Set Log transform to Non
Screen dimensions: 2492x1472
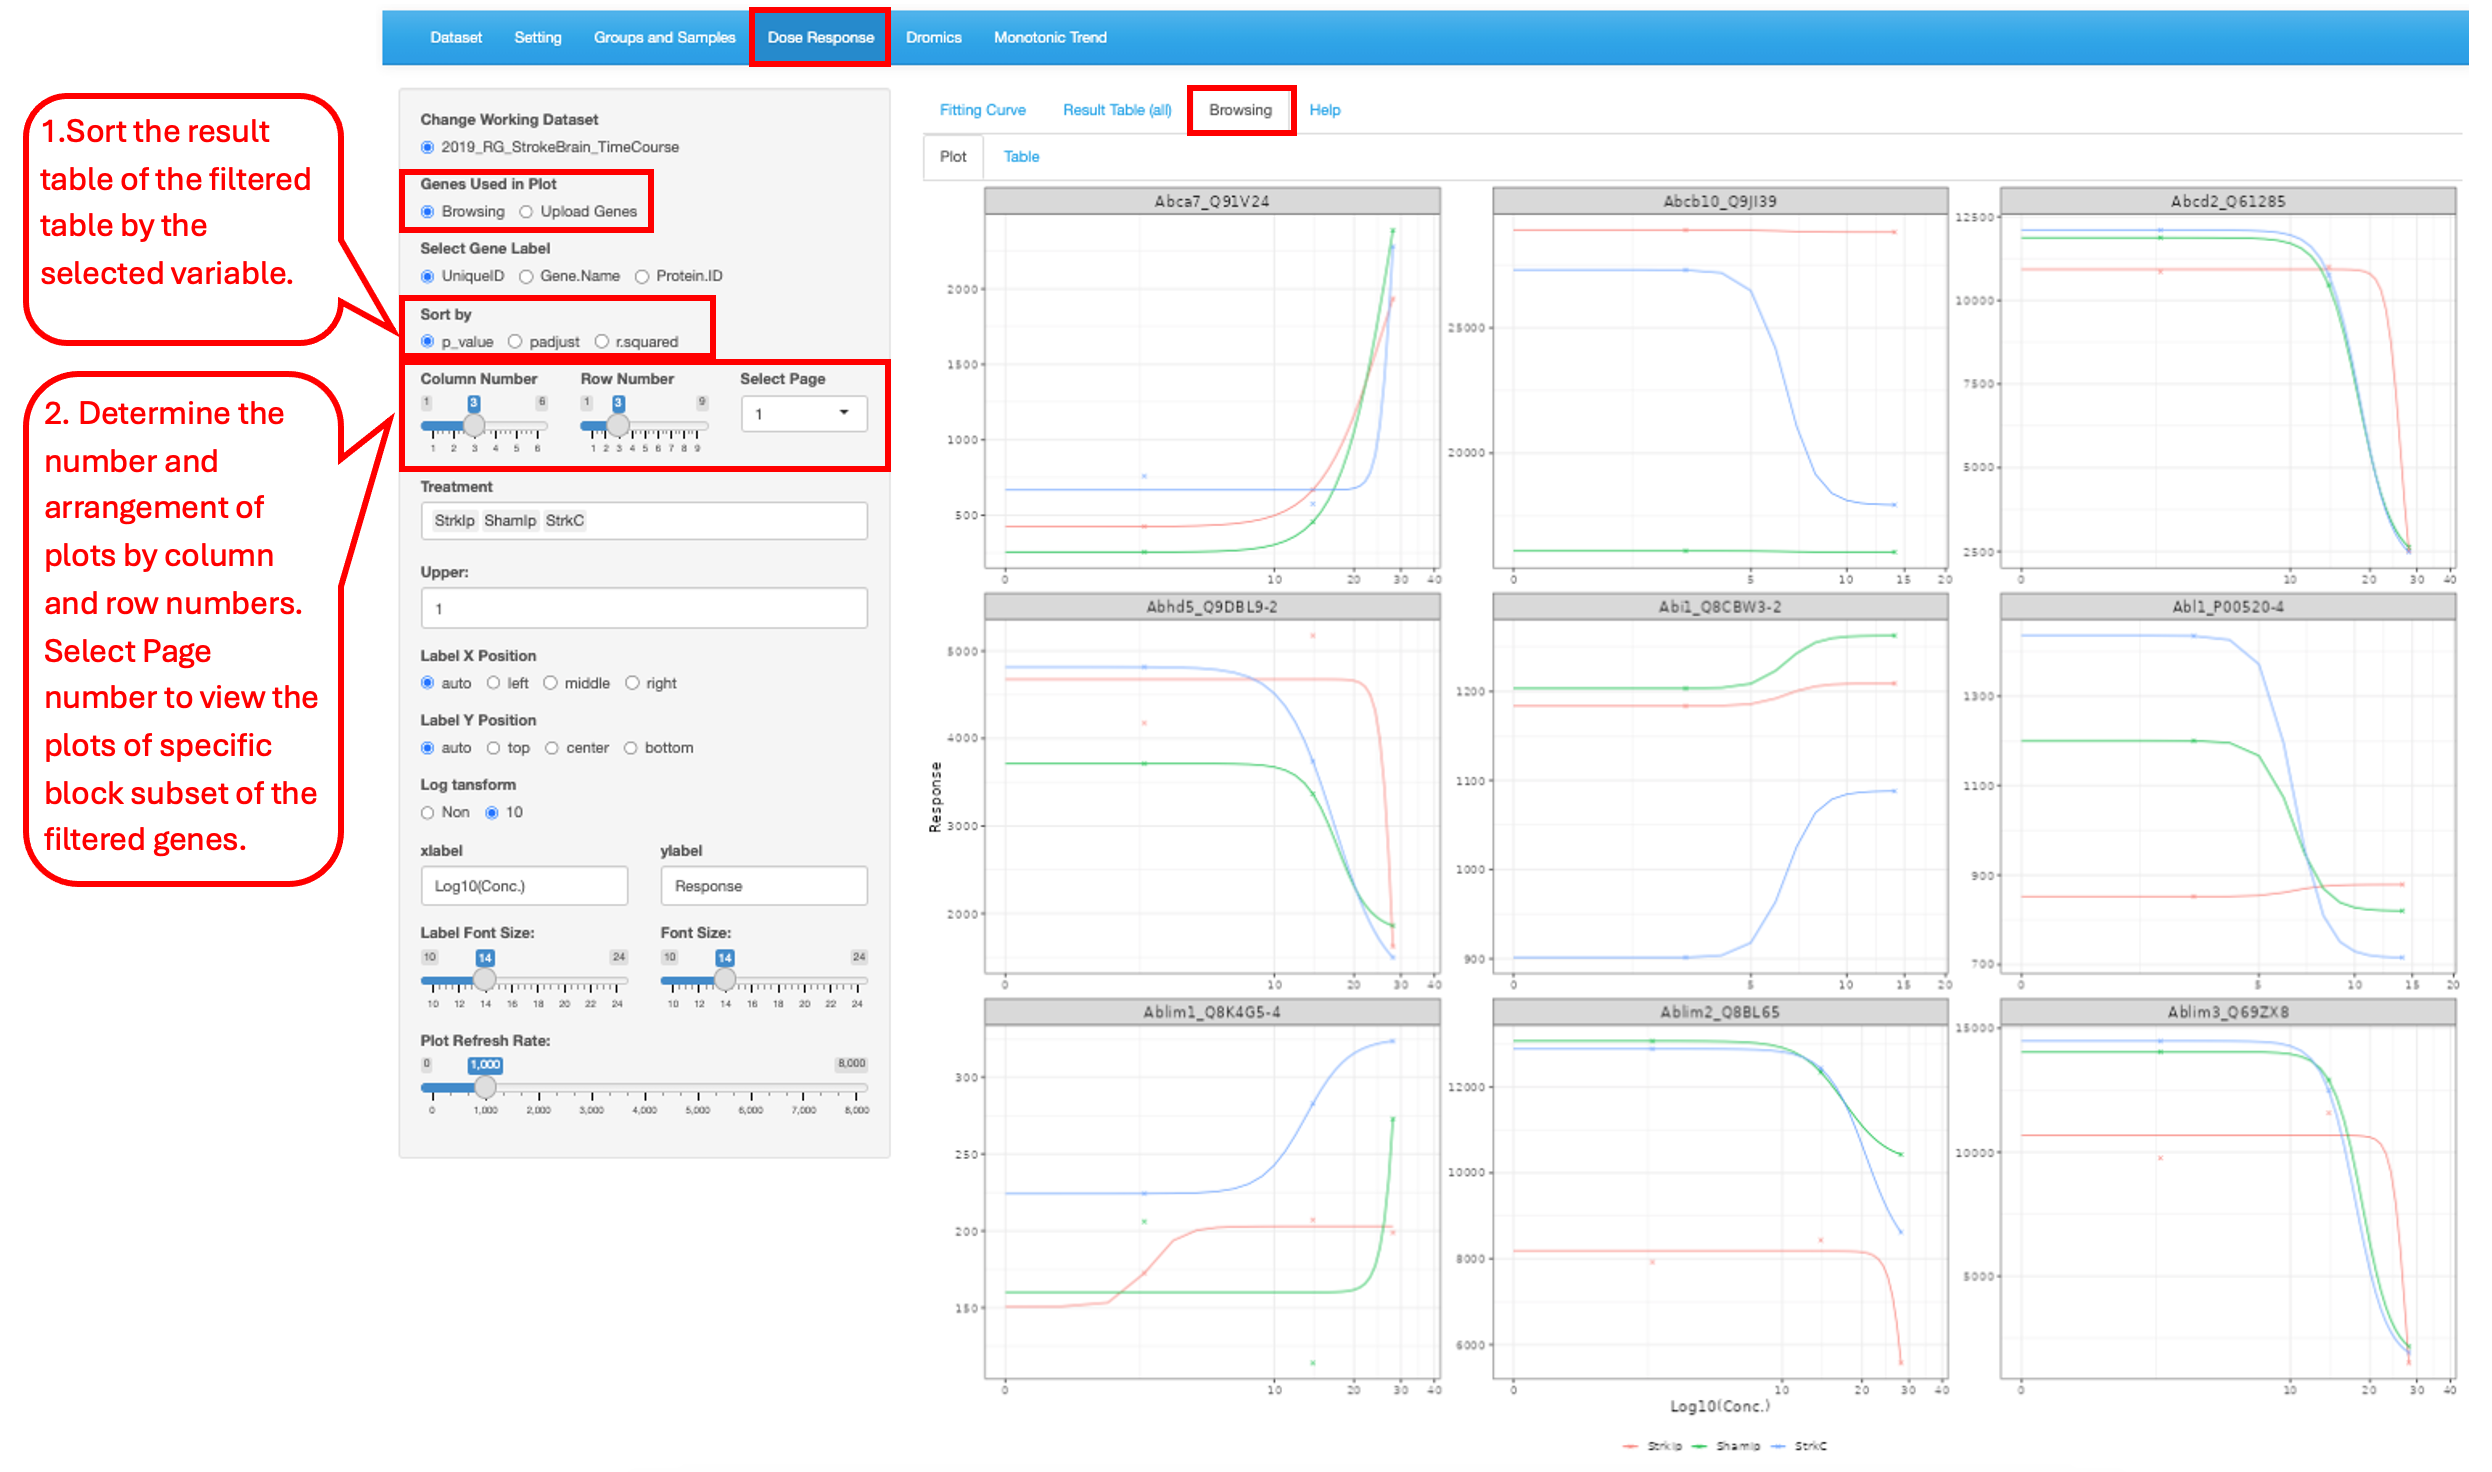428,813
